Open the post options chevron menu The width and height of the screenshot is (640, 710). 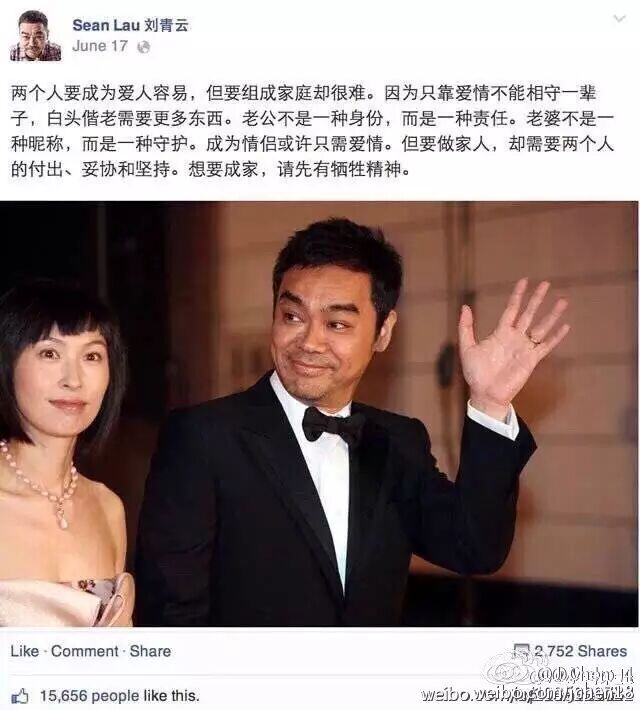619,19
